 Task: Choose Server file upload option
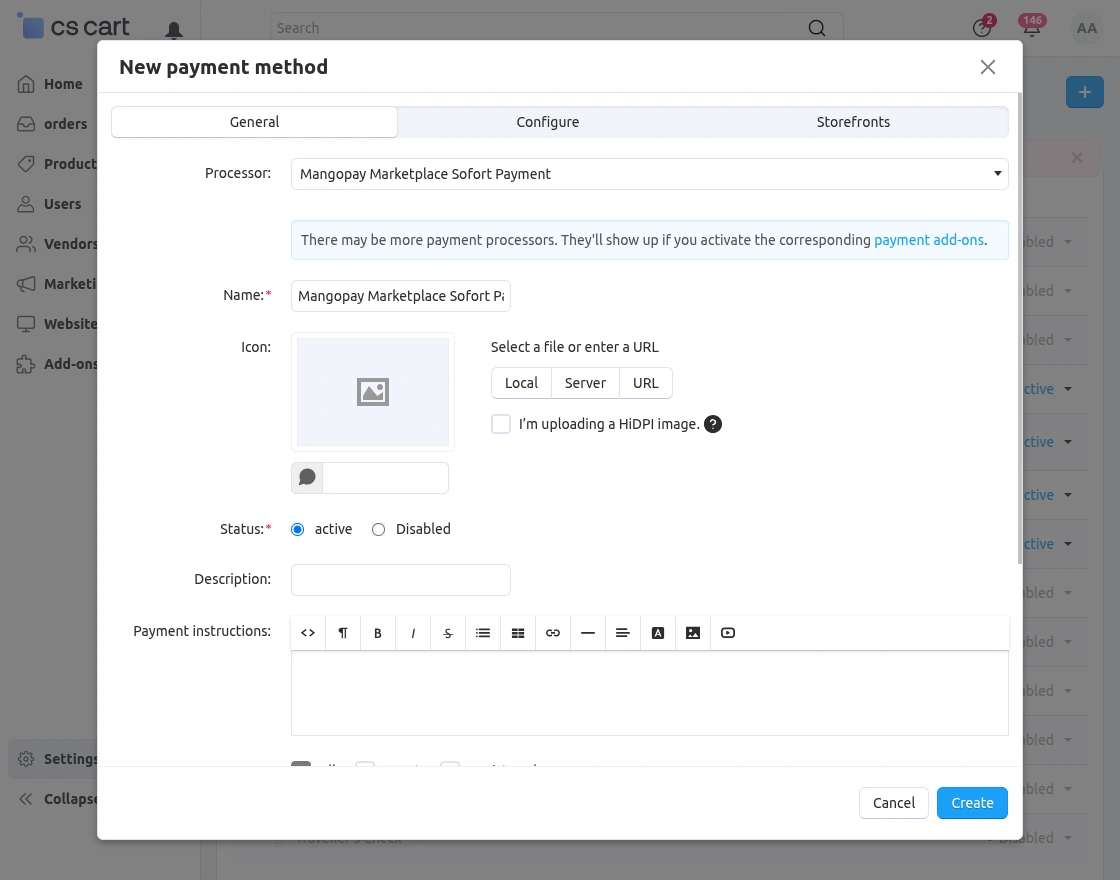pyautogui.click(x=585, y=384)
